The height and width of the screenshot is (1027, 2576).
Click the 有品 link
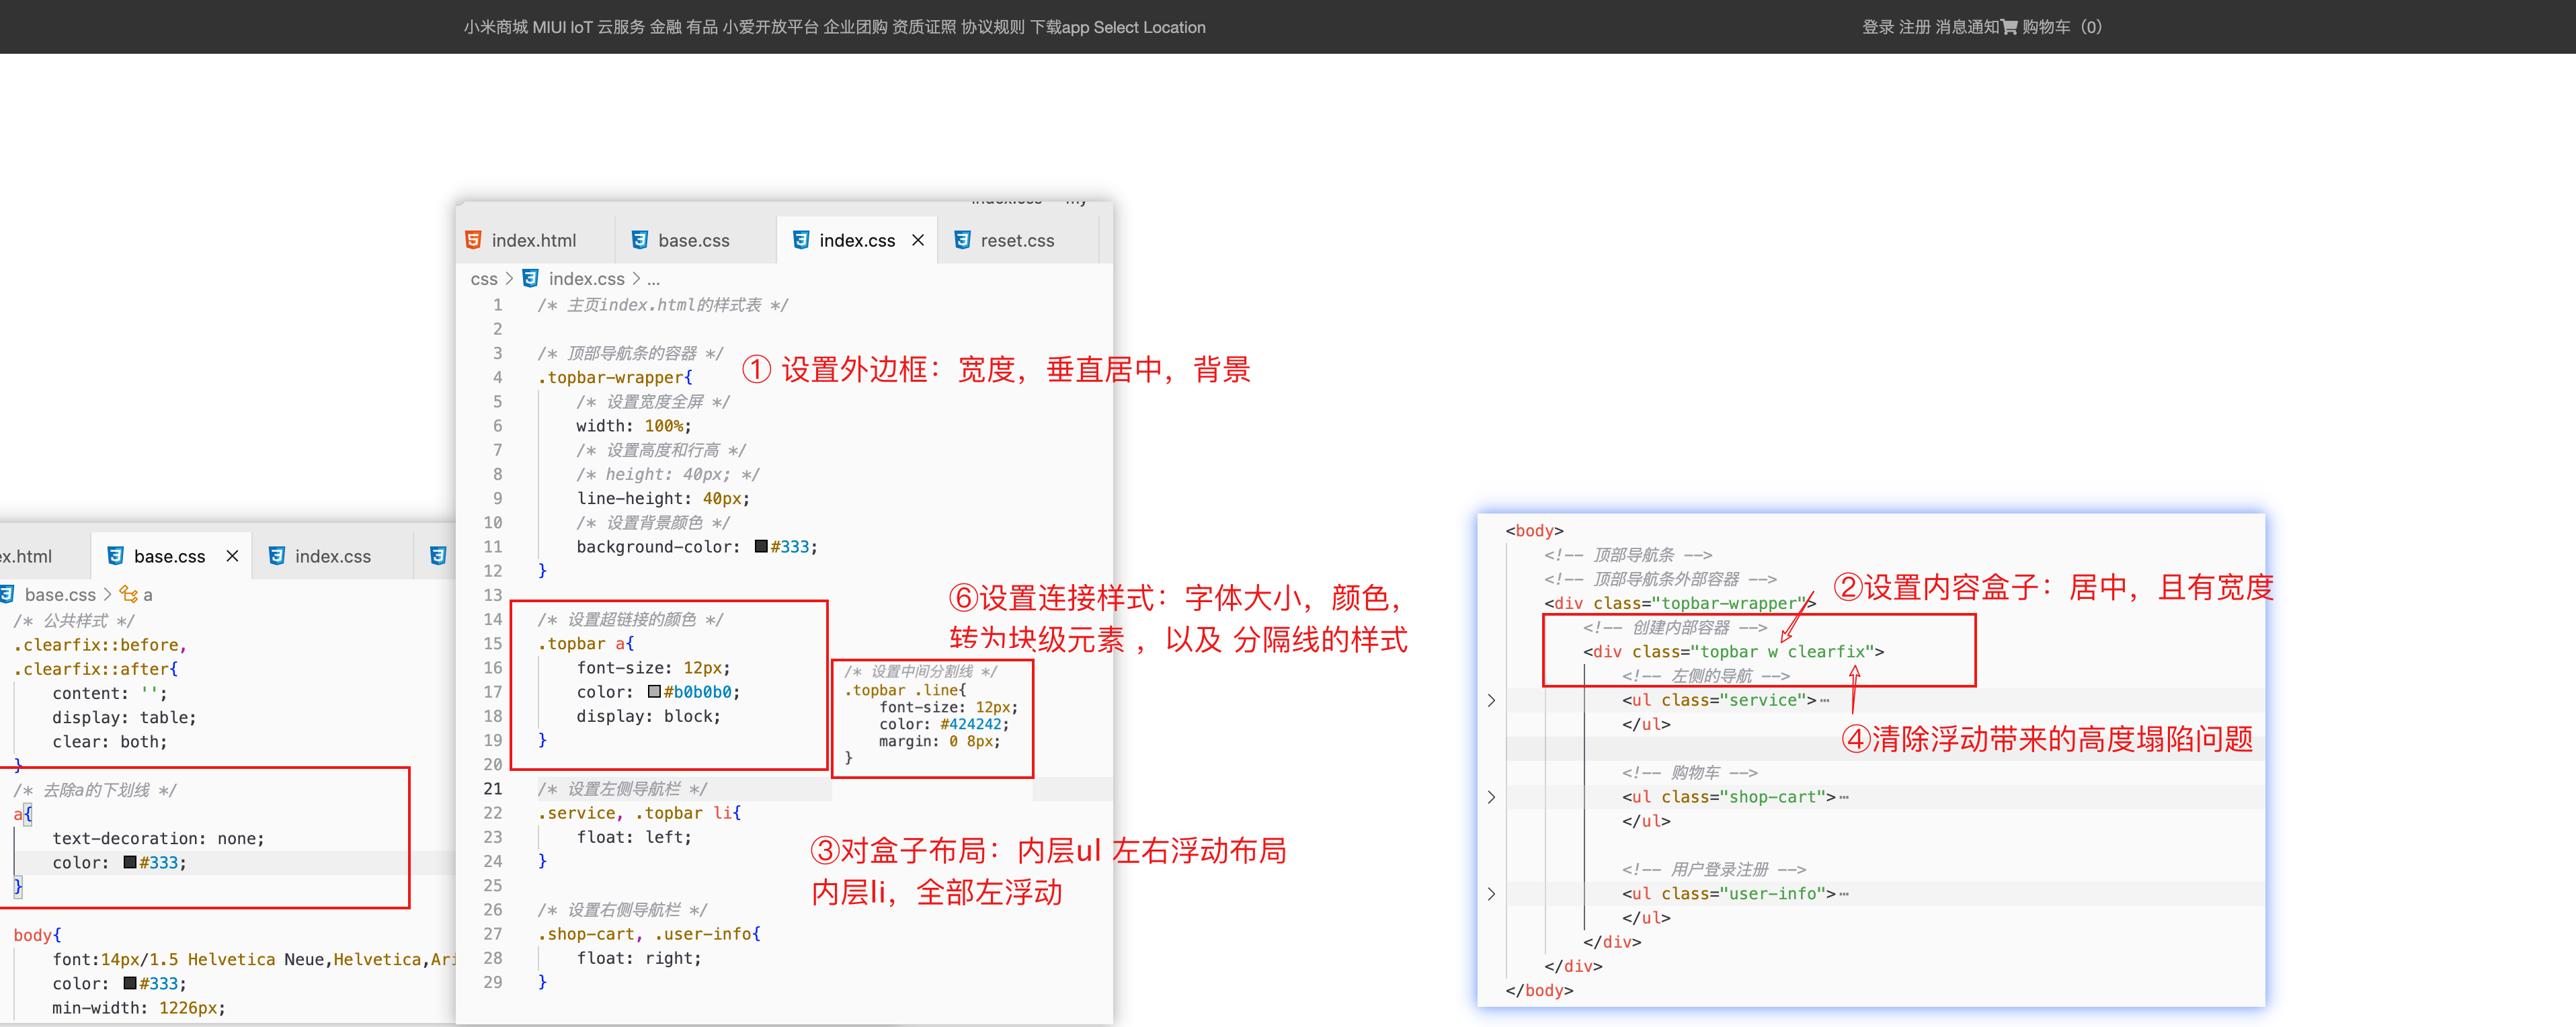pyautogui.click(x=702, y=27)
